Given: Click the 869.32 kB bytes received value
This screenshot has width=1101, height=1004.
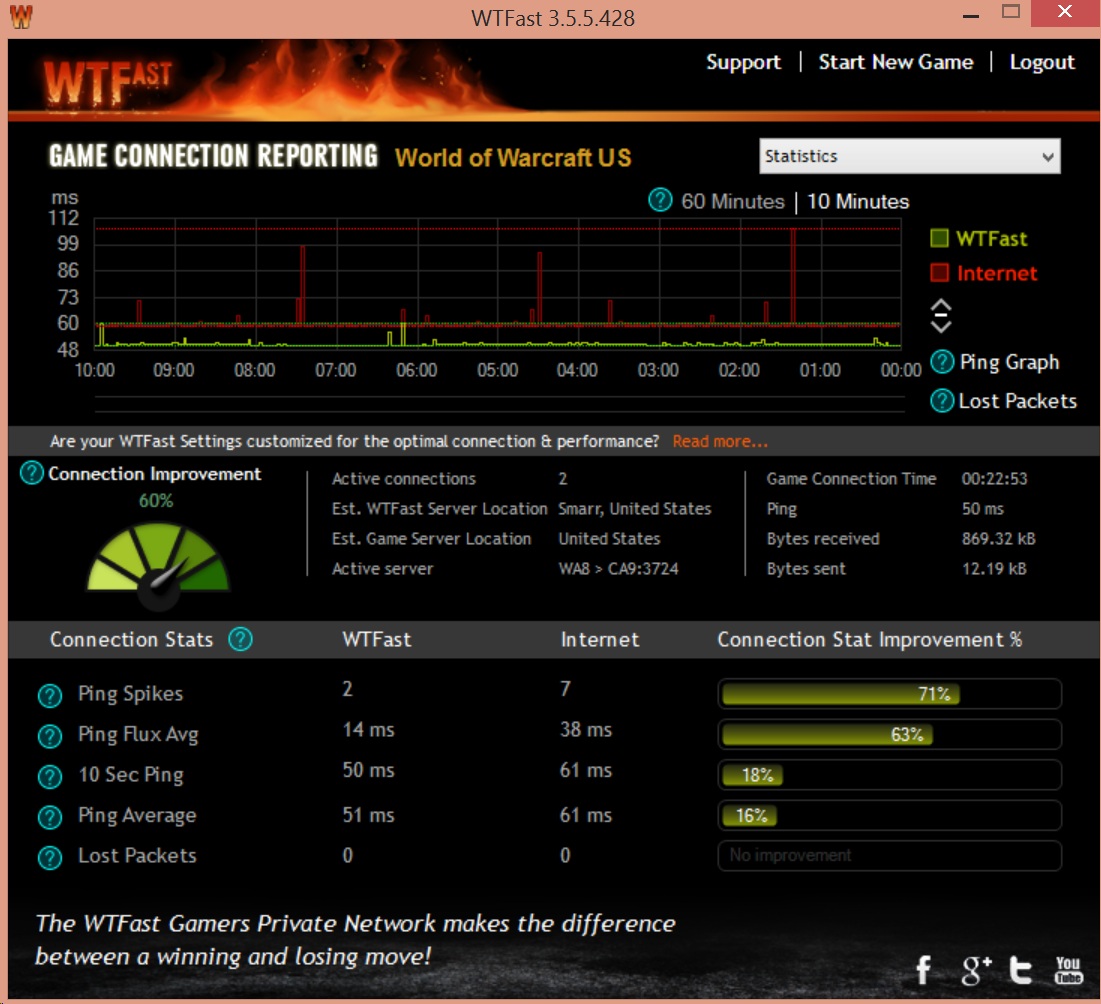Looking at the screenshot, I should (x=998, y=539).
